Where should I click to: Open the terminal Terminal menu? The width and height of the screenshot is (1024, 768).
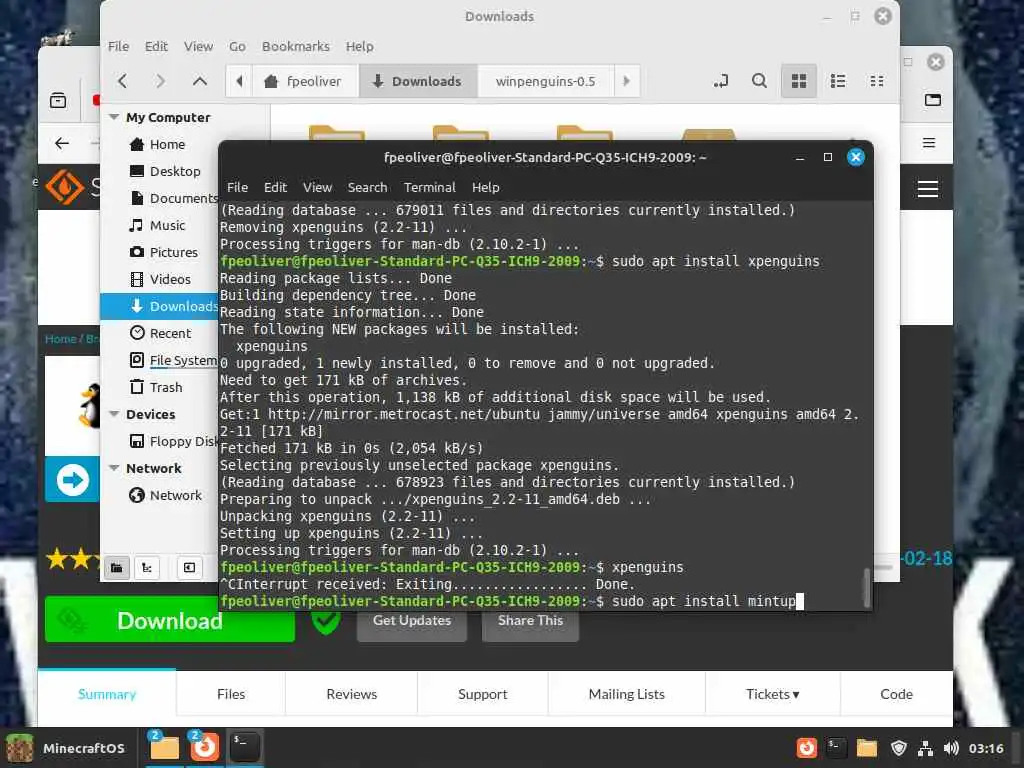click(430, 187)
